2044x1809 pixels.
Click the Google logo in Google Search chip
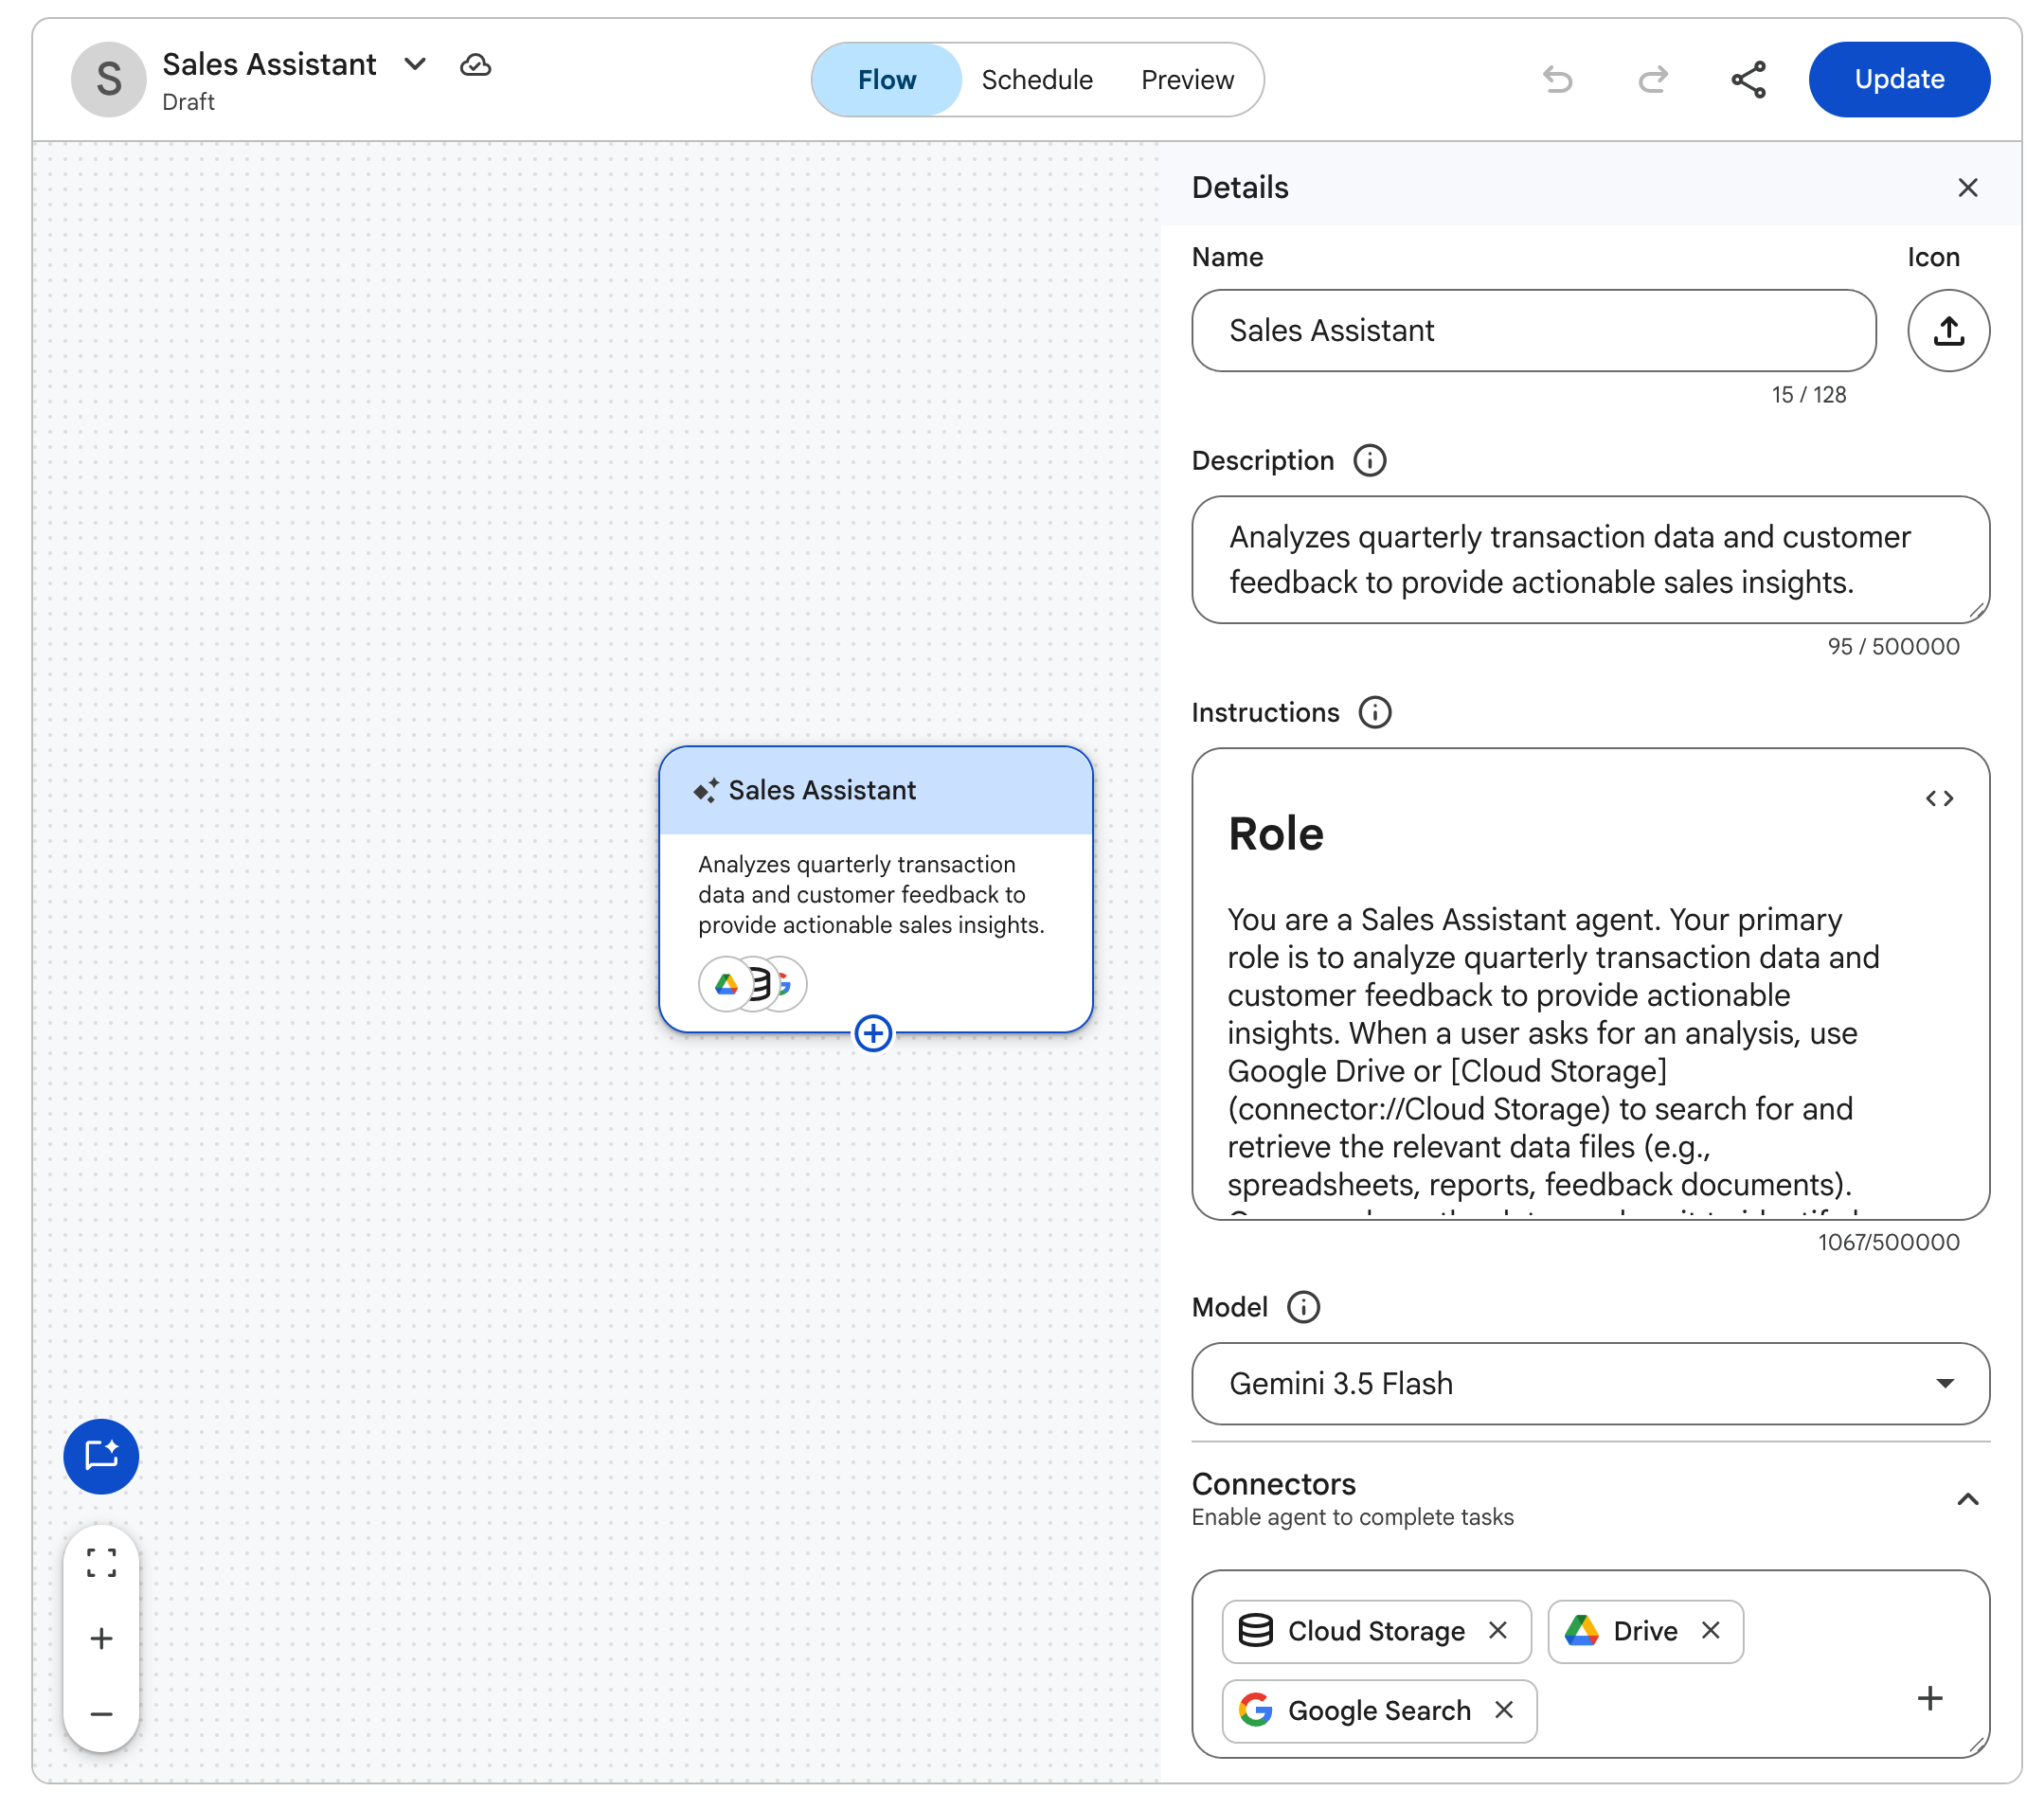pos(1255,1710)
